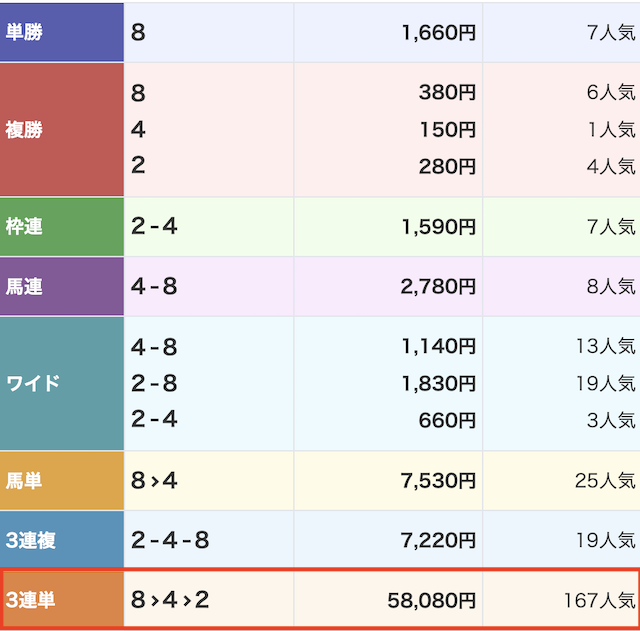The image size is (640, 631).
Task: Select the 馬単 yellow label
Action: pyautogui.click(x=62, y=480)
